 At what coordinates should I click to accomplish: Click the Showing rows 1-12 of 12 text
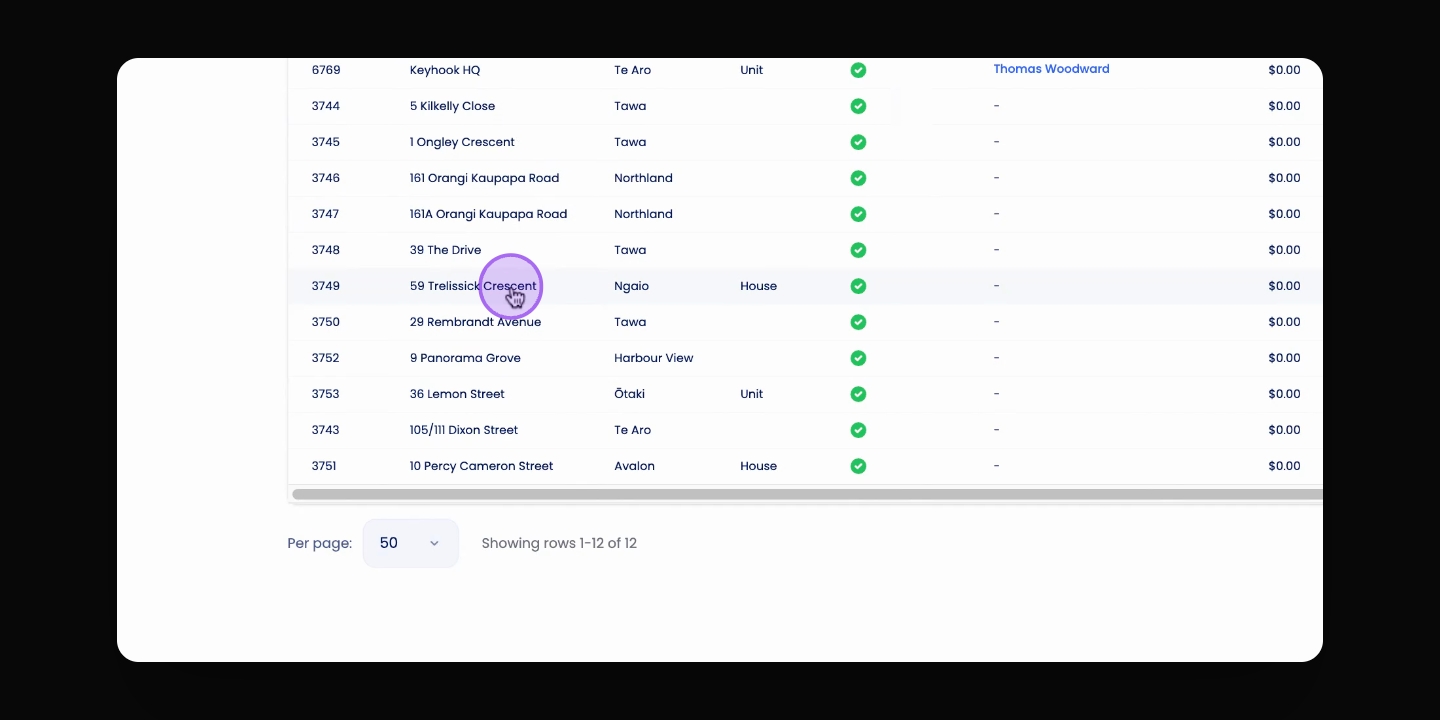pyautogui.click(x=559, y=543)
